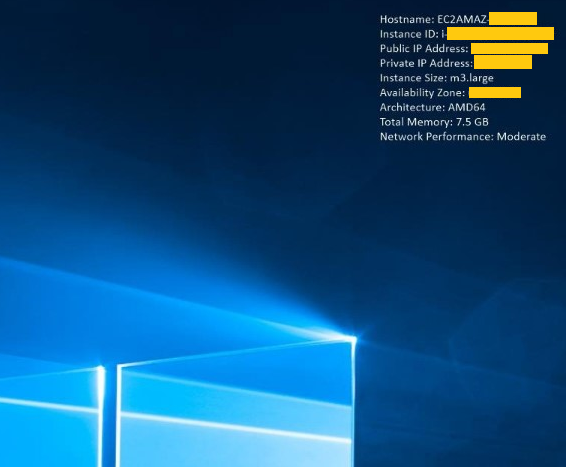
Task: Click the yellow box hiding the public IP
Action: (x=509, y=48)
